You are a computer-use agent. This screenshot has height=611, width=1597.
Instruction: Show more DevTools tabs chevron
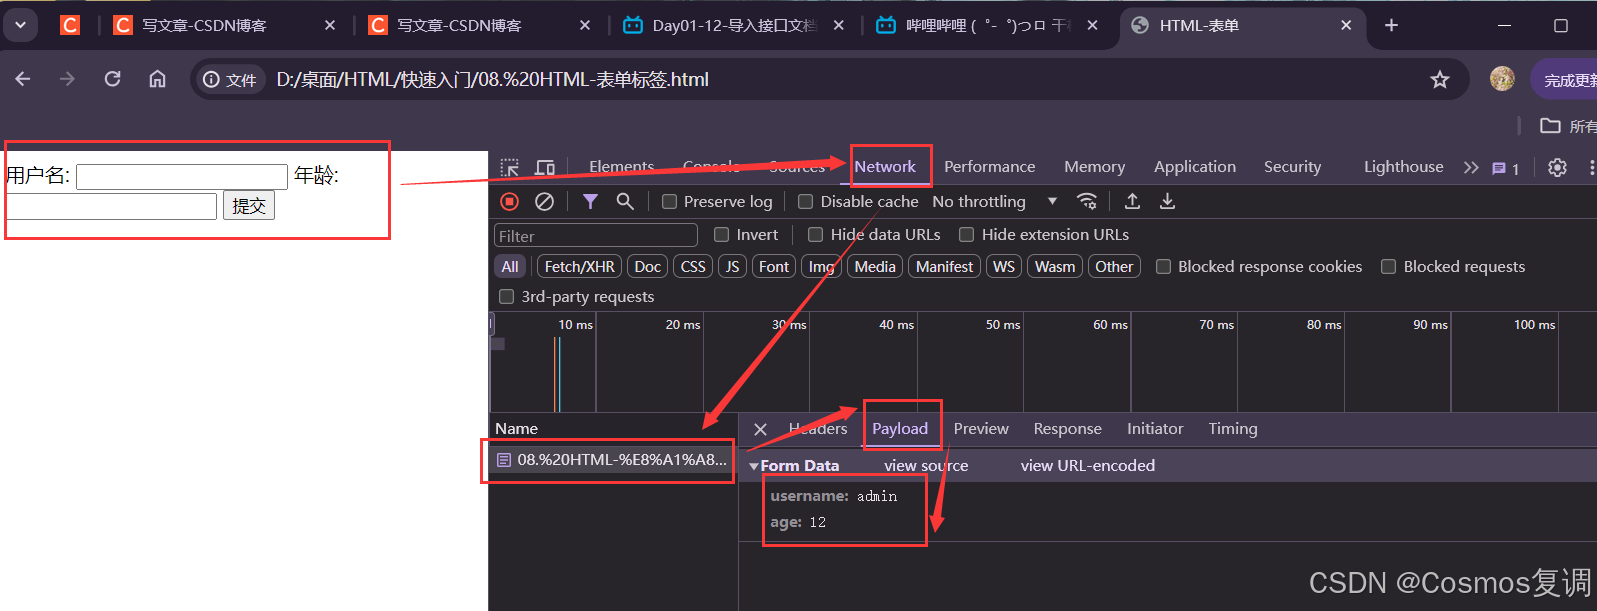click(x=1471, y=167)
